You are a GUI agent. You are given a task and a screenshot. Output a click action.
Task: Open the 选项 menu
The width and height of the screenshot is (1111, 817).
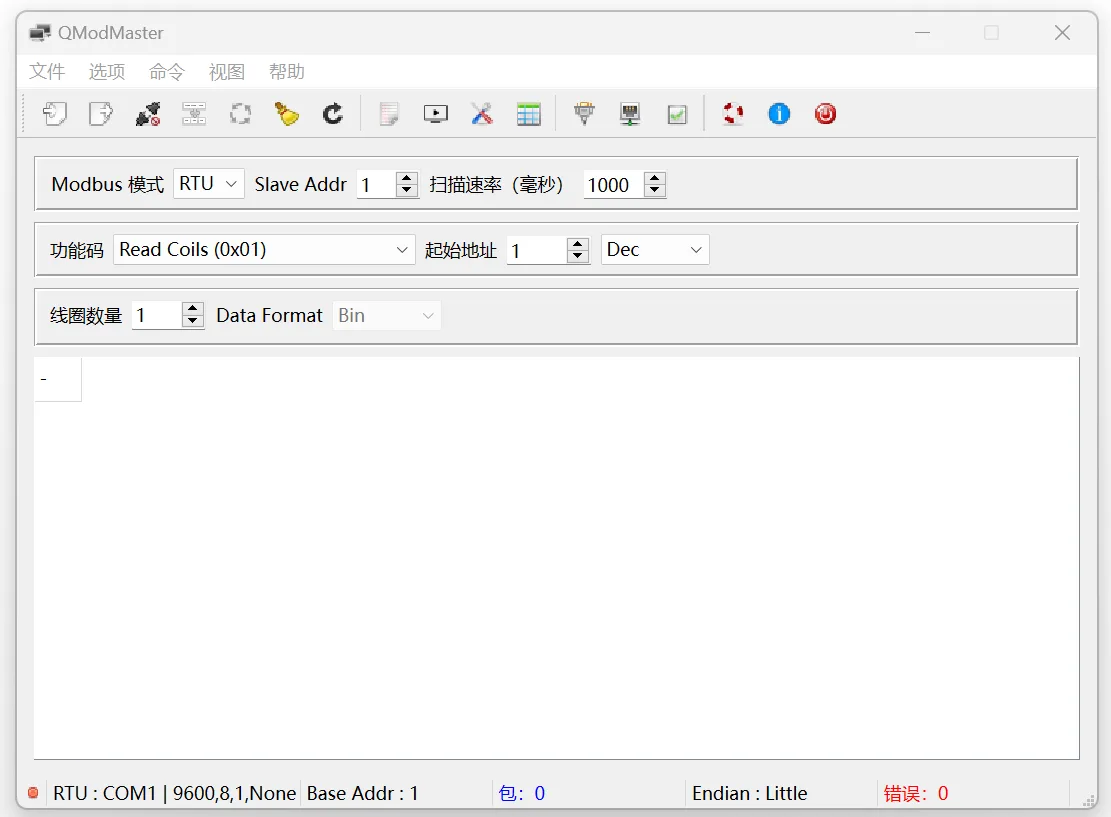(107, 72)
